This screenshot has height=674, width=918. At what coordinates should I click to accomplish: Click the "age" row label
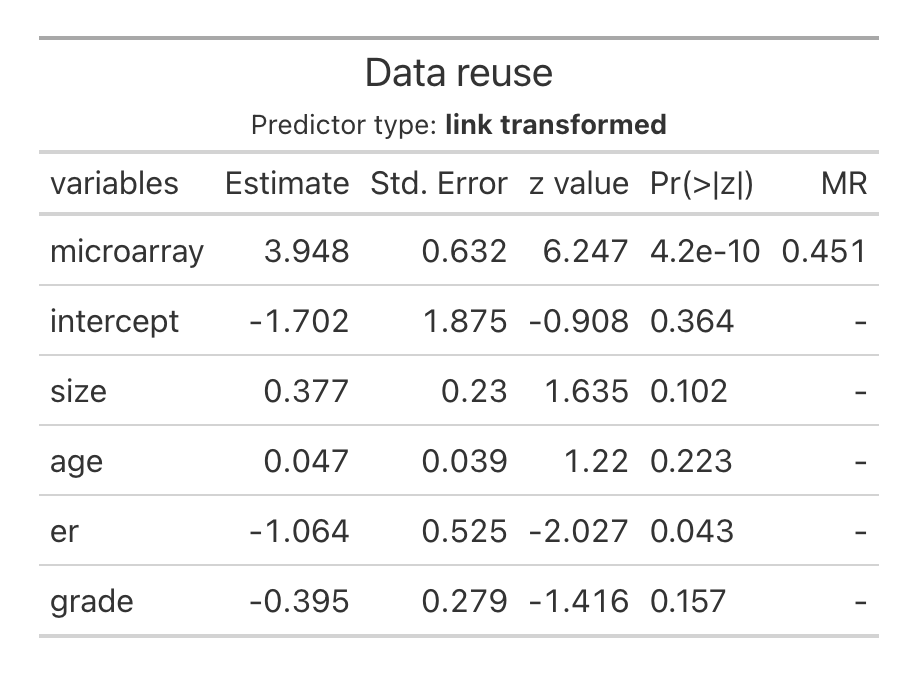pyautogui.click(x=76, y=461)
